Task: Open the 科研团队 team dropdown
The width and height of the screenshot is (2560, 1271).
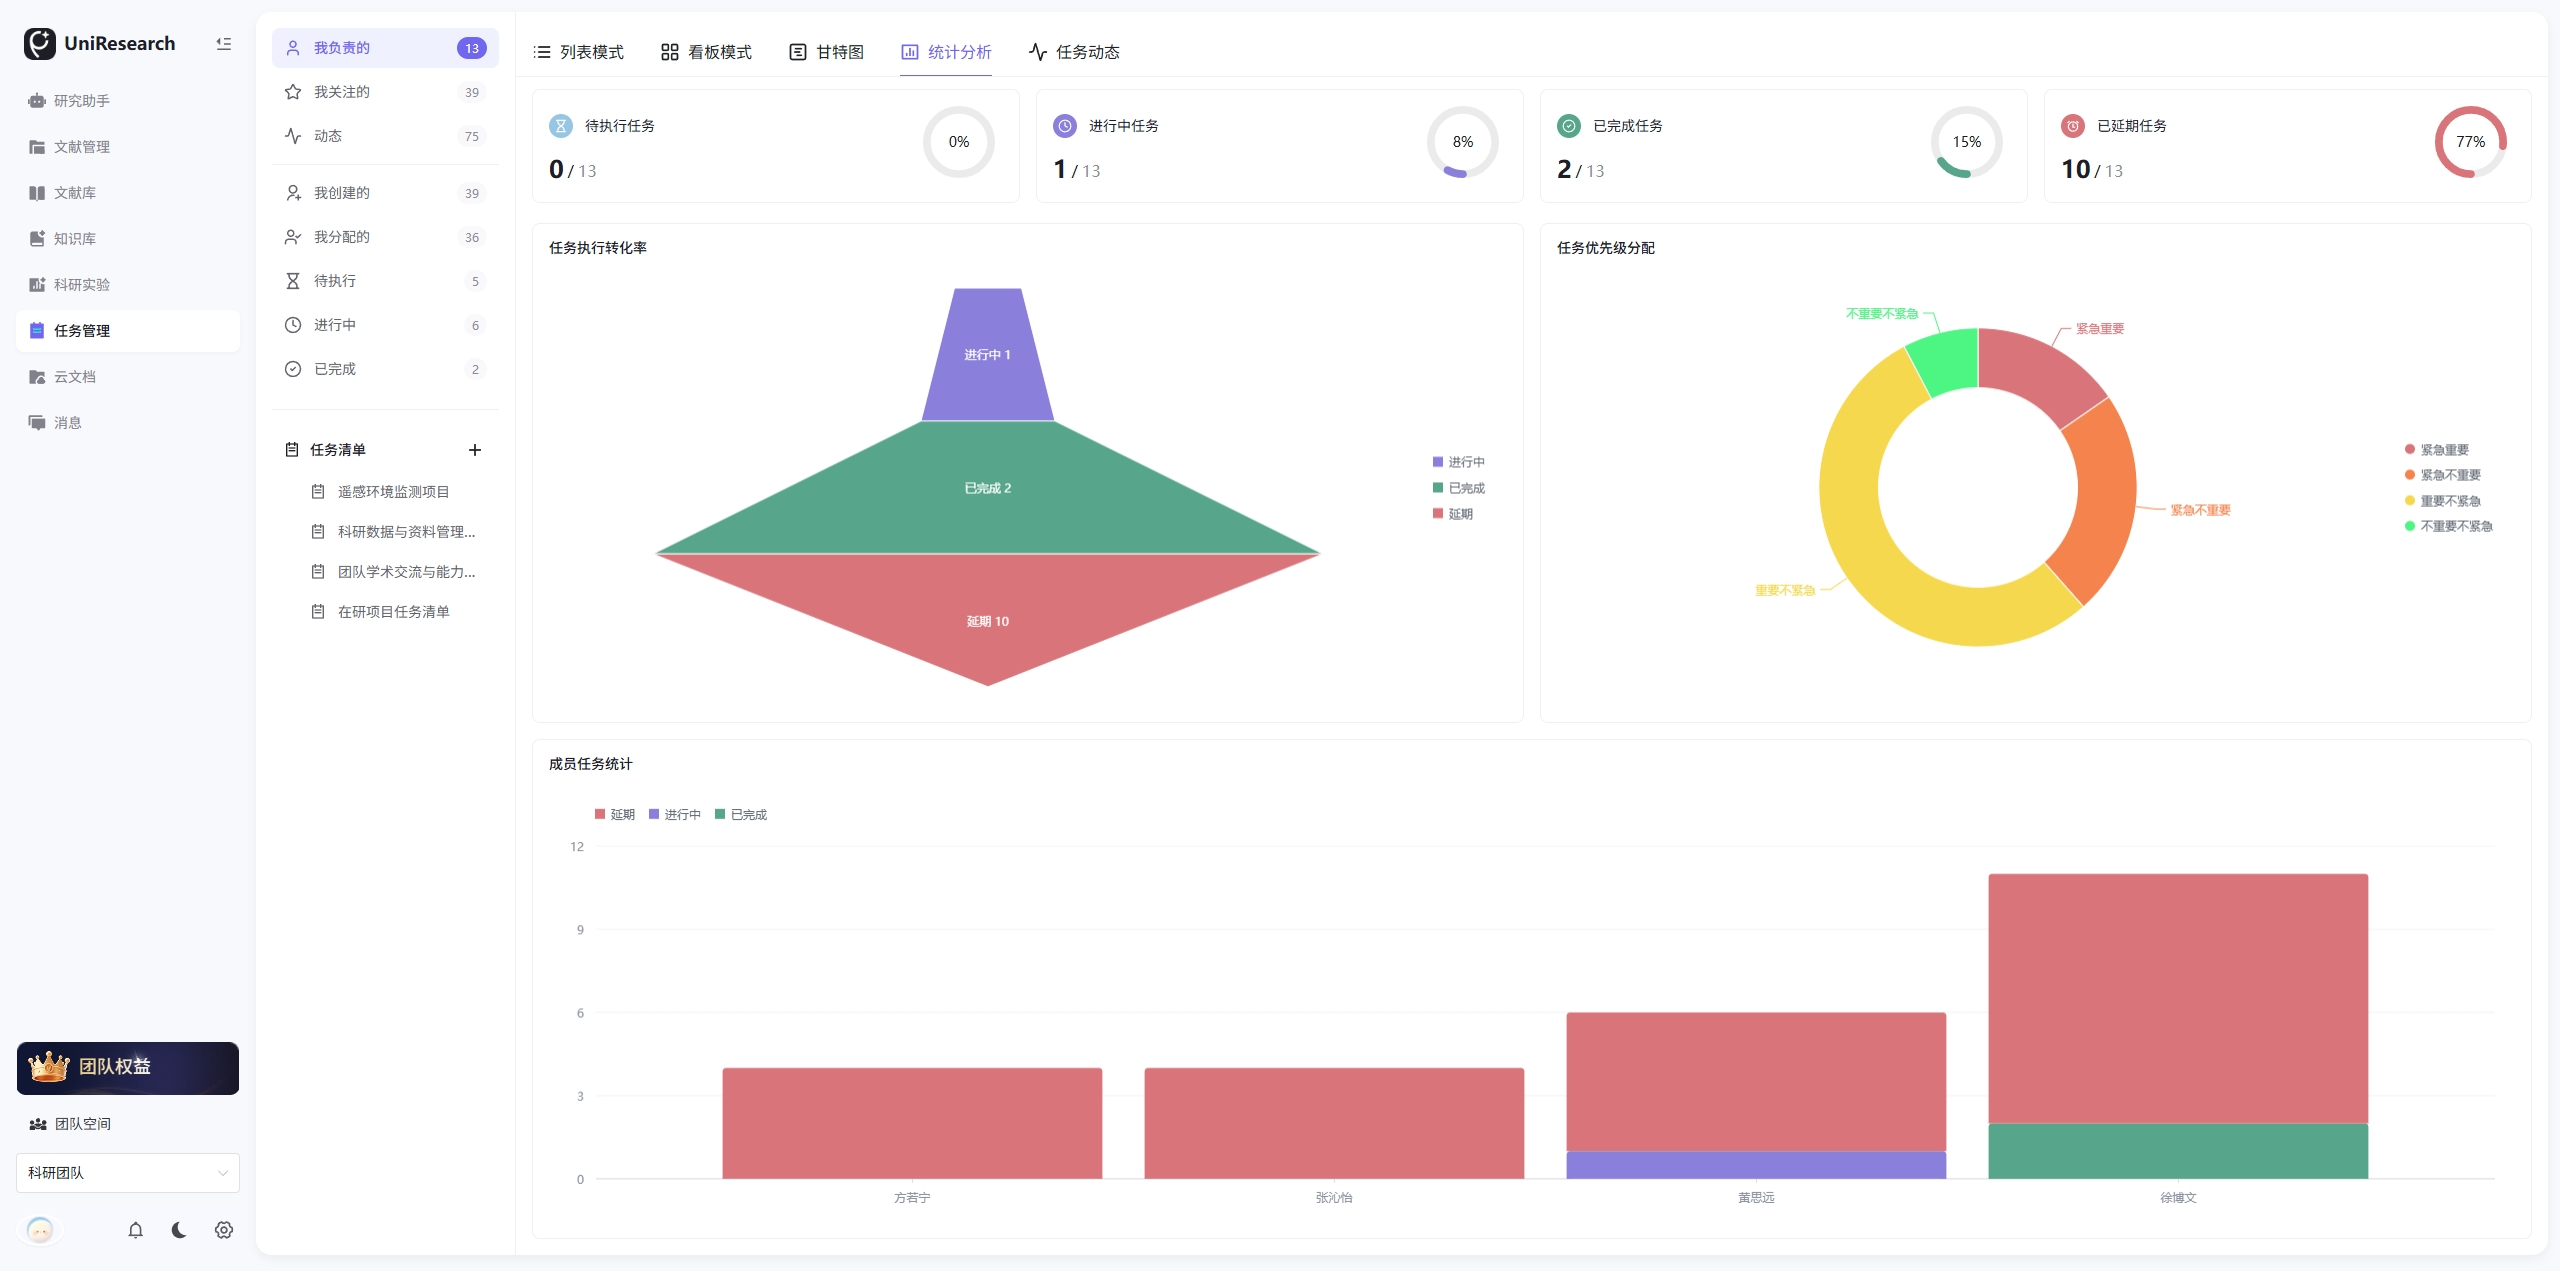Action: click(x=128, y=1173)
